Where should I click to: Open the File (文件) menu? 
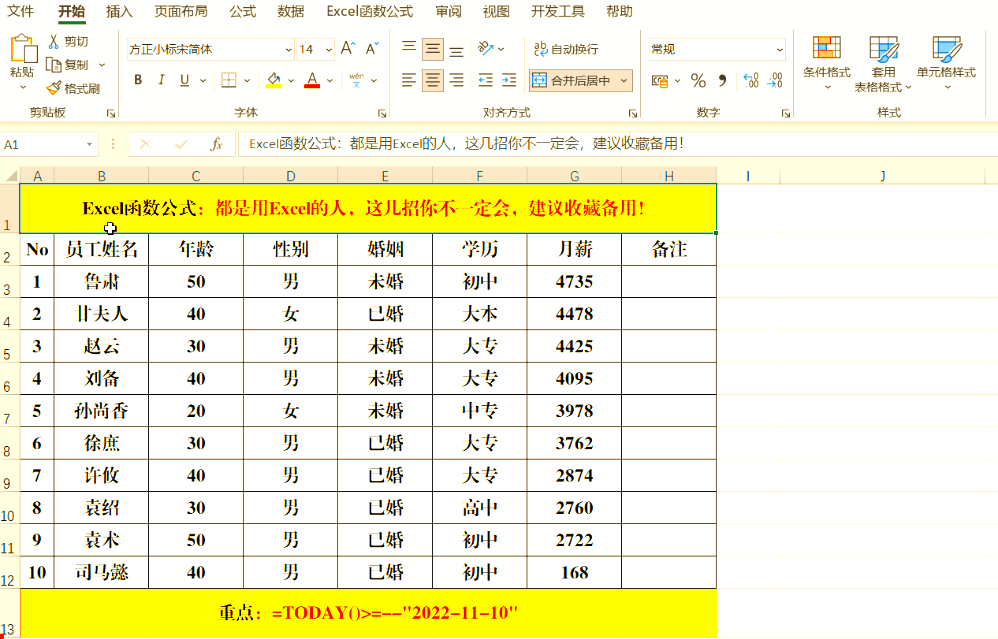(20, 11)
